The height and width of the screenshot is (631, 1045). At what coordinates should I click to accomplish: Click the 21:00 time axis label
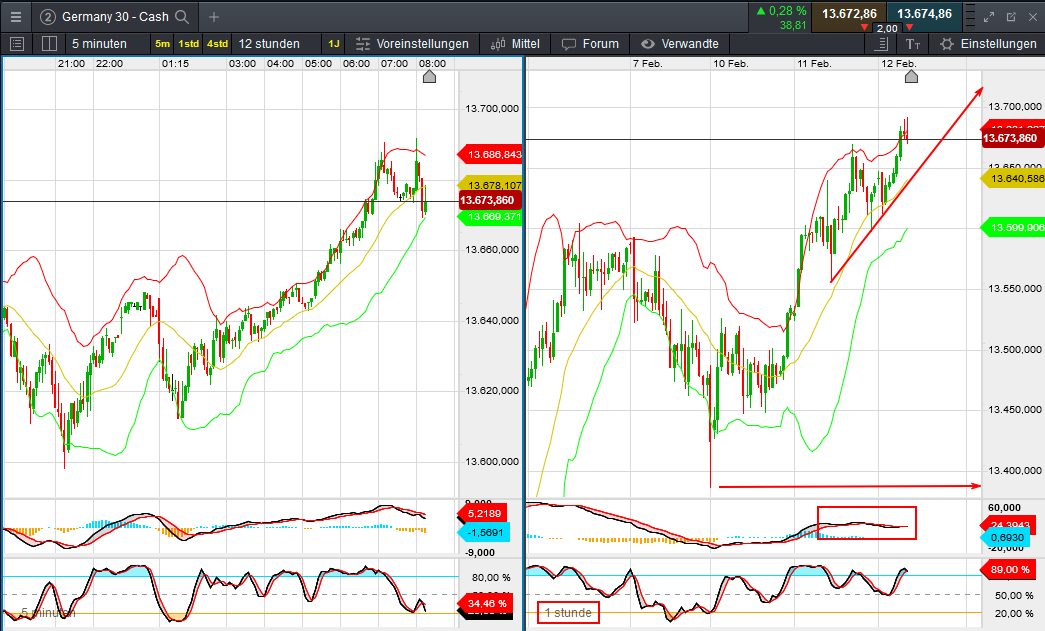tap(71, 63)
